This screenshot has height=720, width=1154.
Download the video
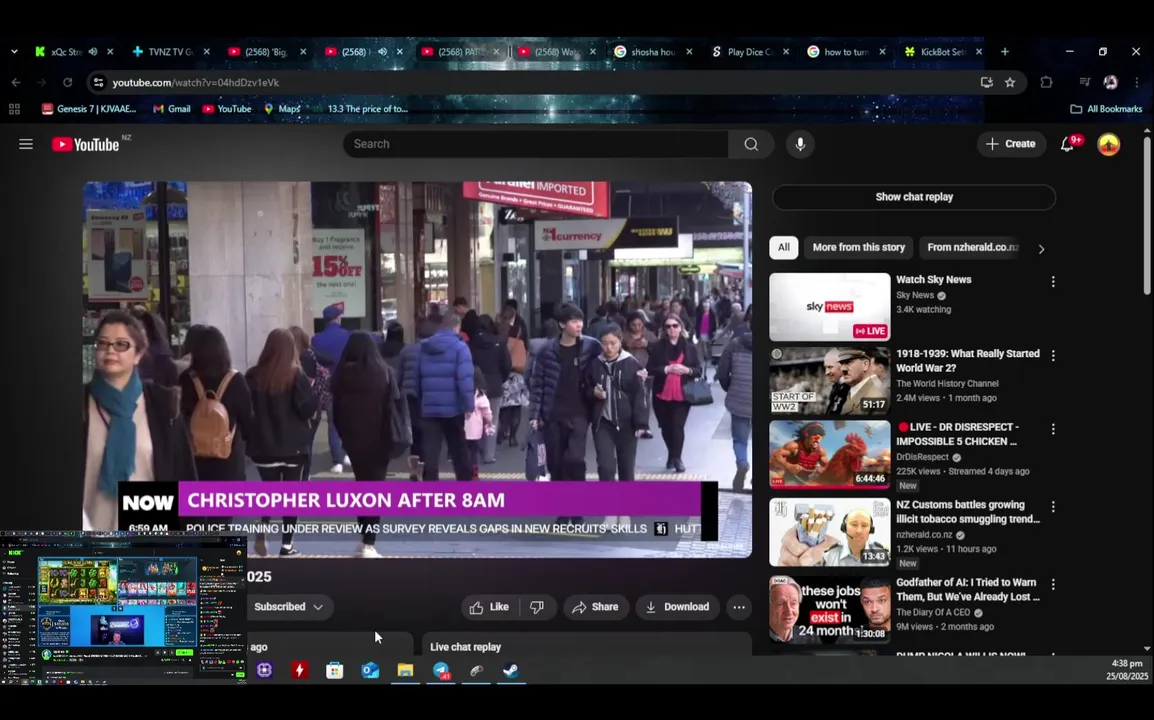tap(677, 607)
